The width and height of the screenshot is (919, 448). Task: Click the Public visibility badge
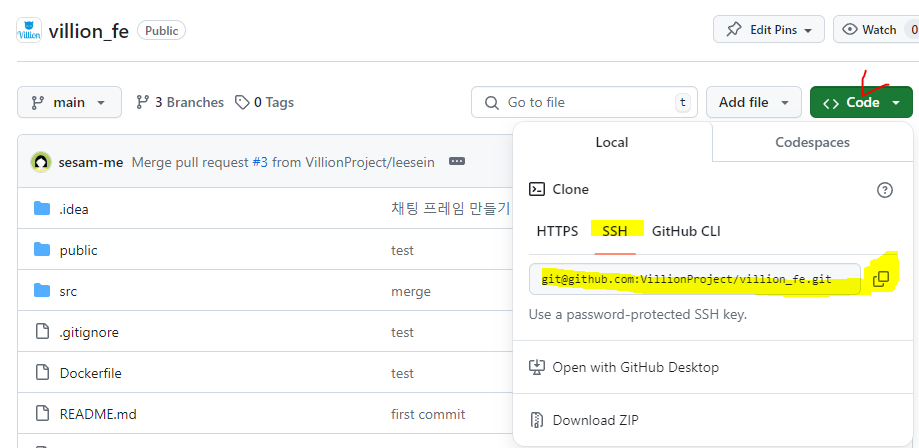pyautogui.click(x=161, y=30)
